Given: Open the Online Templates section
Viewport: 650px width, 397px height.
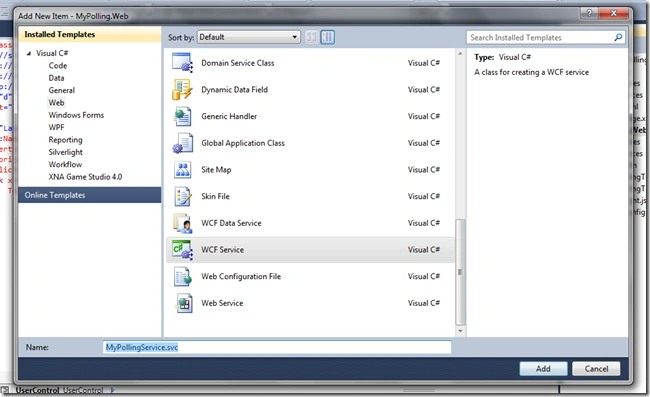Looking at the screenshot, I should 90,195.
